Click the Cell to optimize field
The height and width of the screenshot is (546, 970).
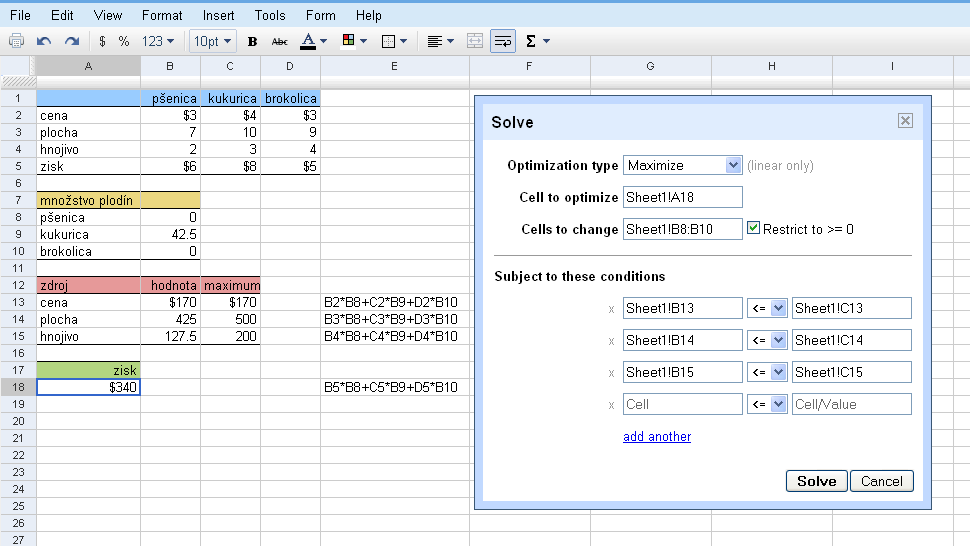tap(682, 197)
